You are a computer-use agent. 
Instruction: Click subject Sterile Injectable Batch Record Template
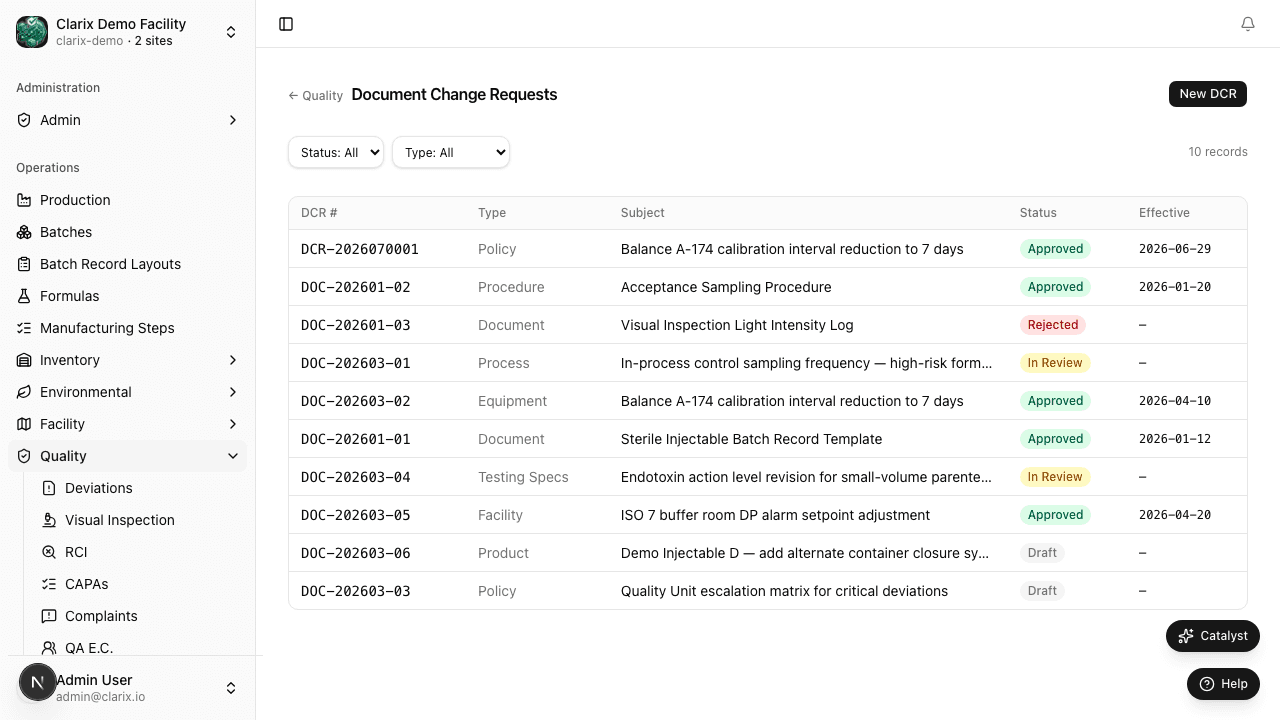coord(751,439)
